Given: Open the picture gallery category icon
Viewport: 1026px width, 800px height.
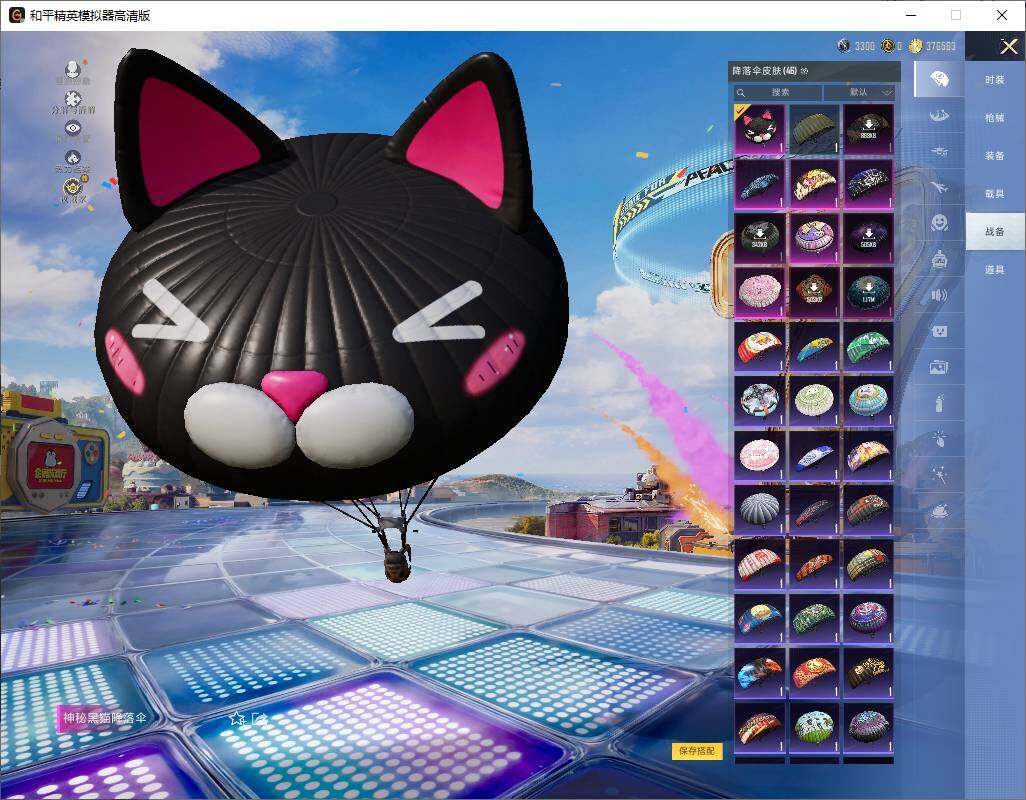Looking at the screenshot, I should click(939, 368).
